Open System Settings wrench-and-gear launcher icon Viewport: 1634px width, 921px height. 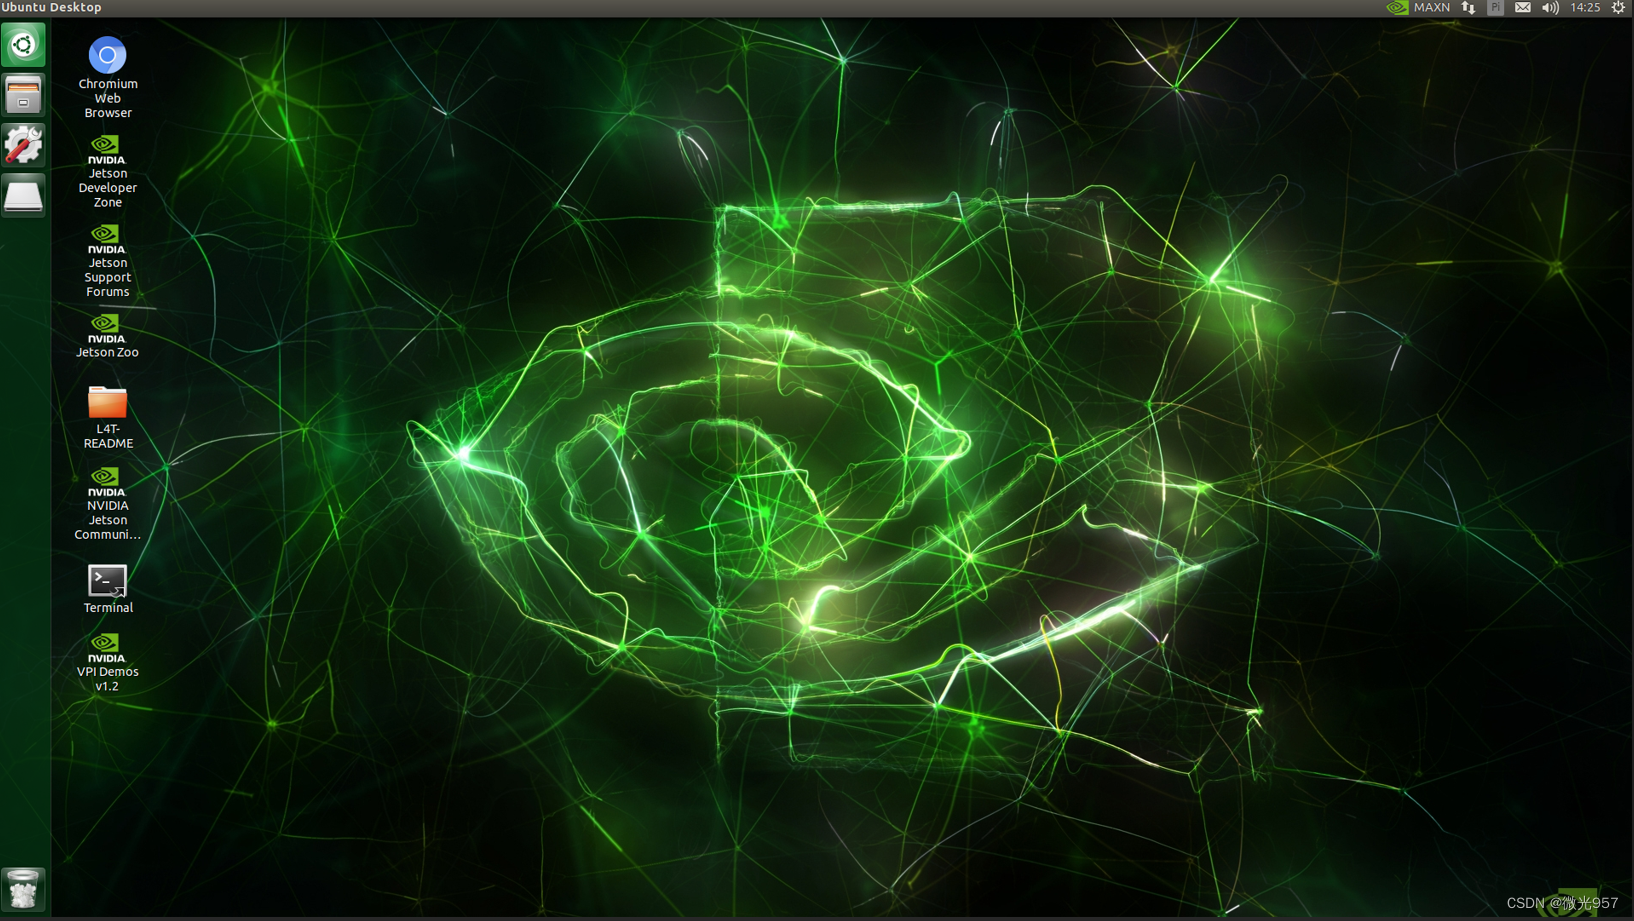[23, 145]
